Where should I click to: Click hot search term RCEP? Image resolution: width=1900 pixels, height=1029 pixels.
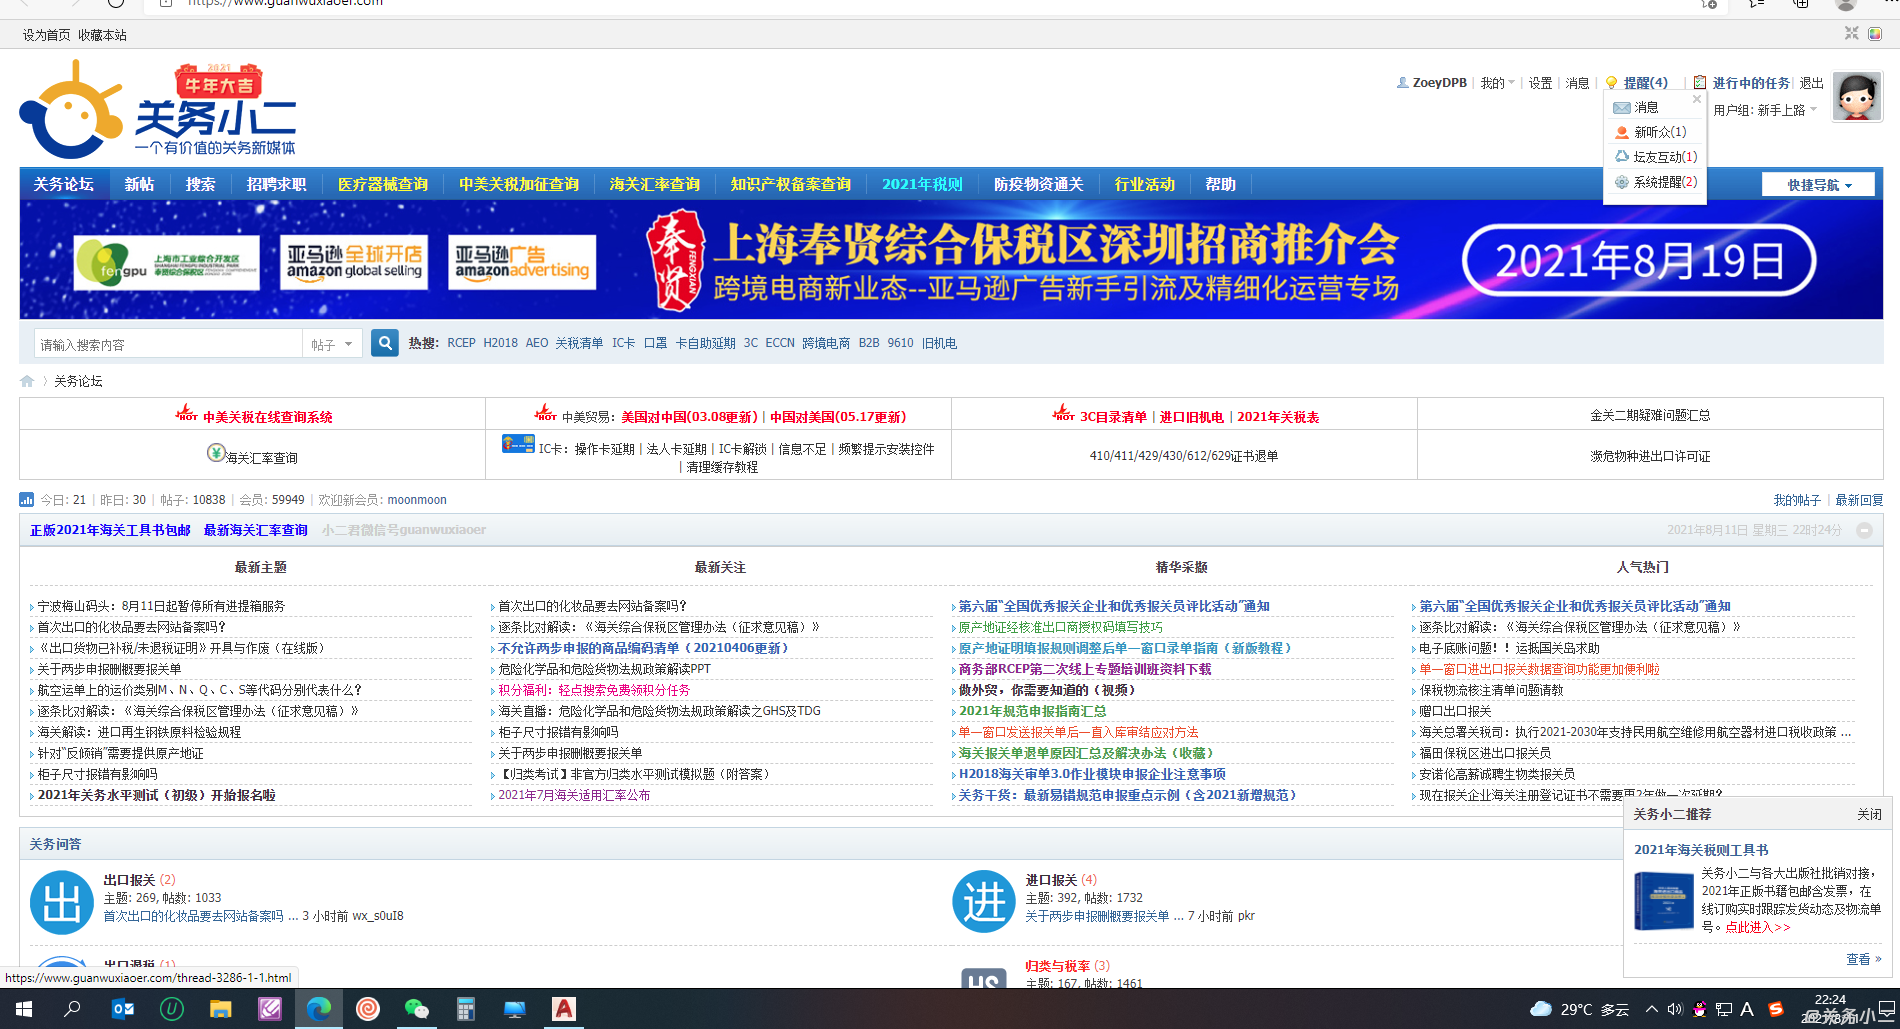(462, 343)
